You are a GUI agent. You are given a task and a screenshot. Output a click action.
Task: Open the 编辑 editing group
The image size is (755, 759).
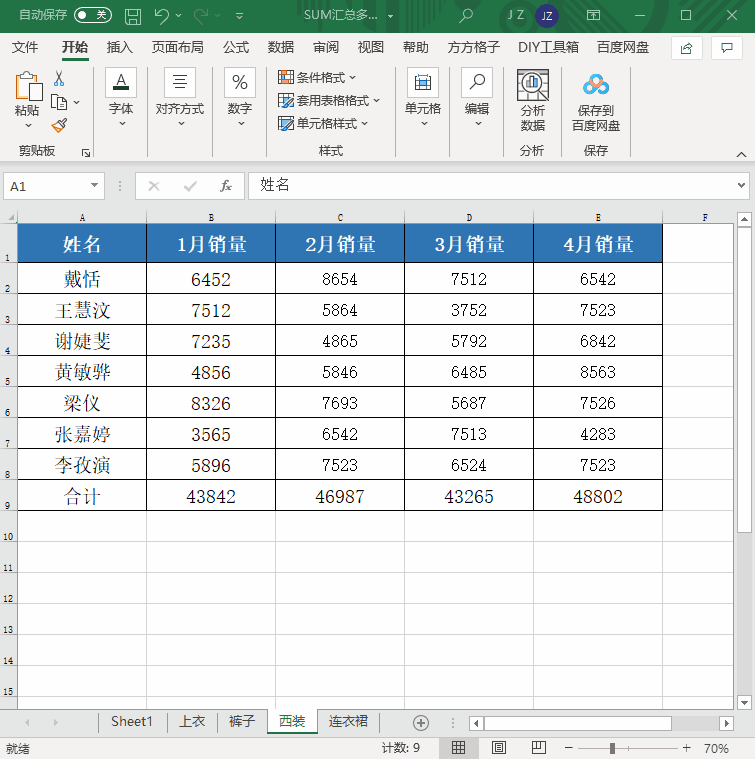click(x=477, y=98)
